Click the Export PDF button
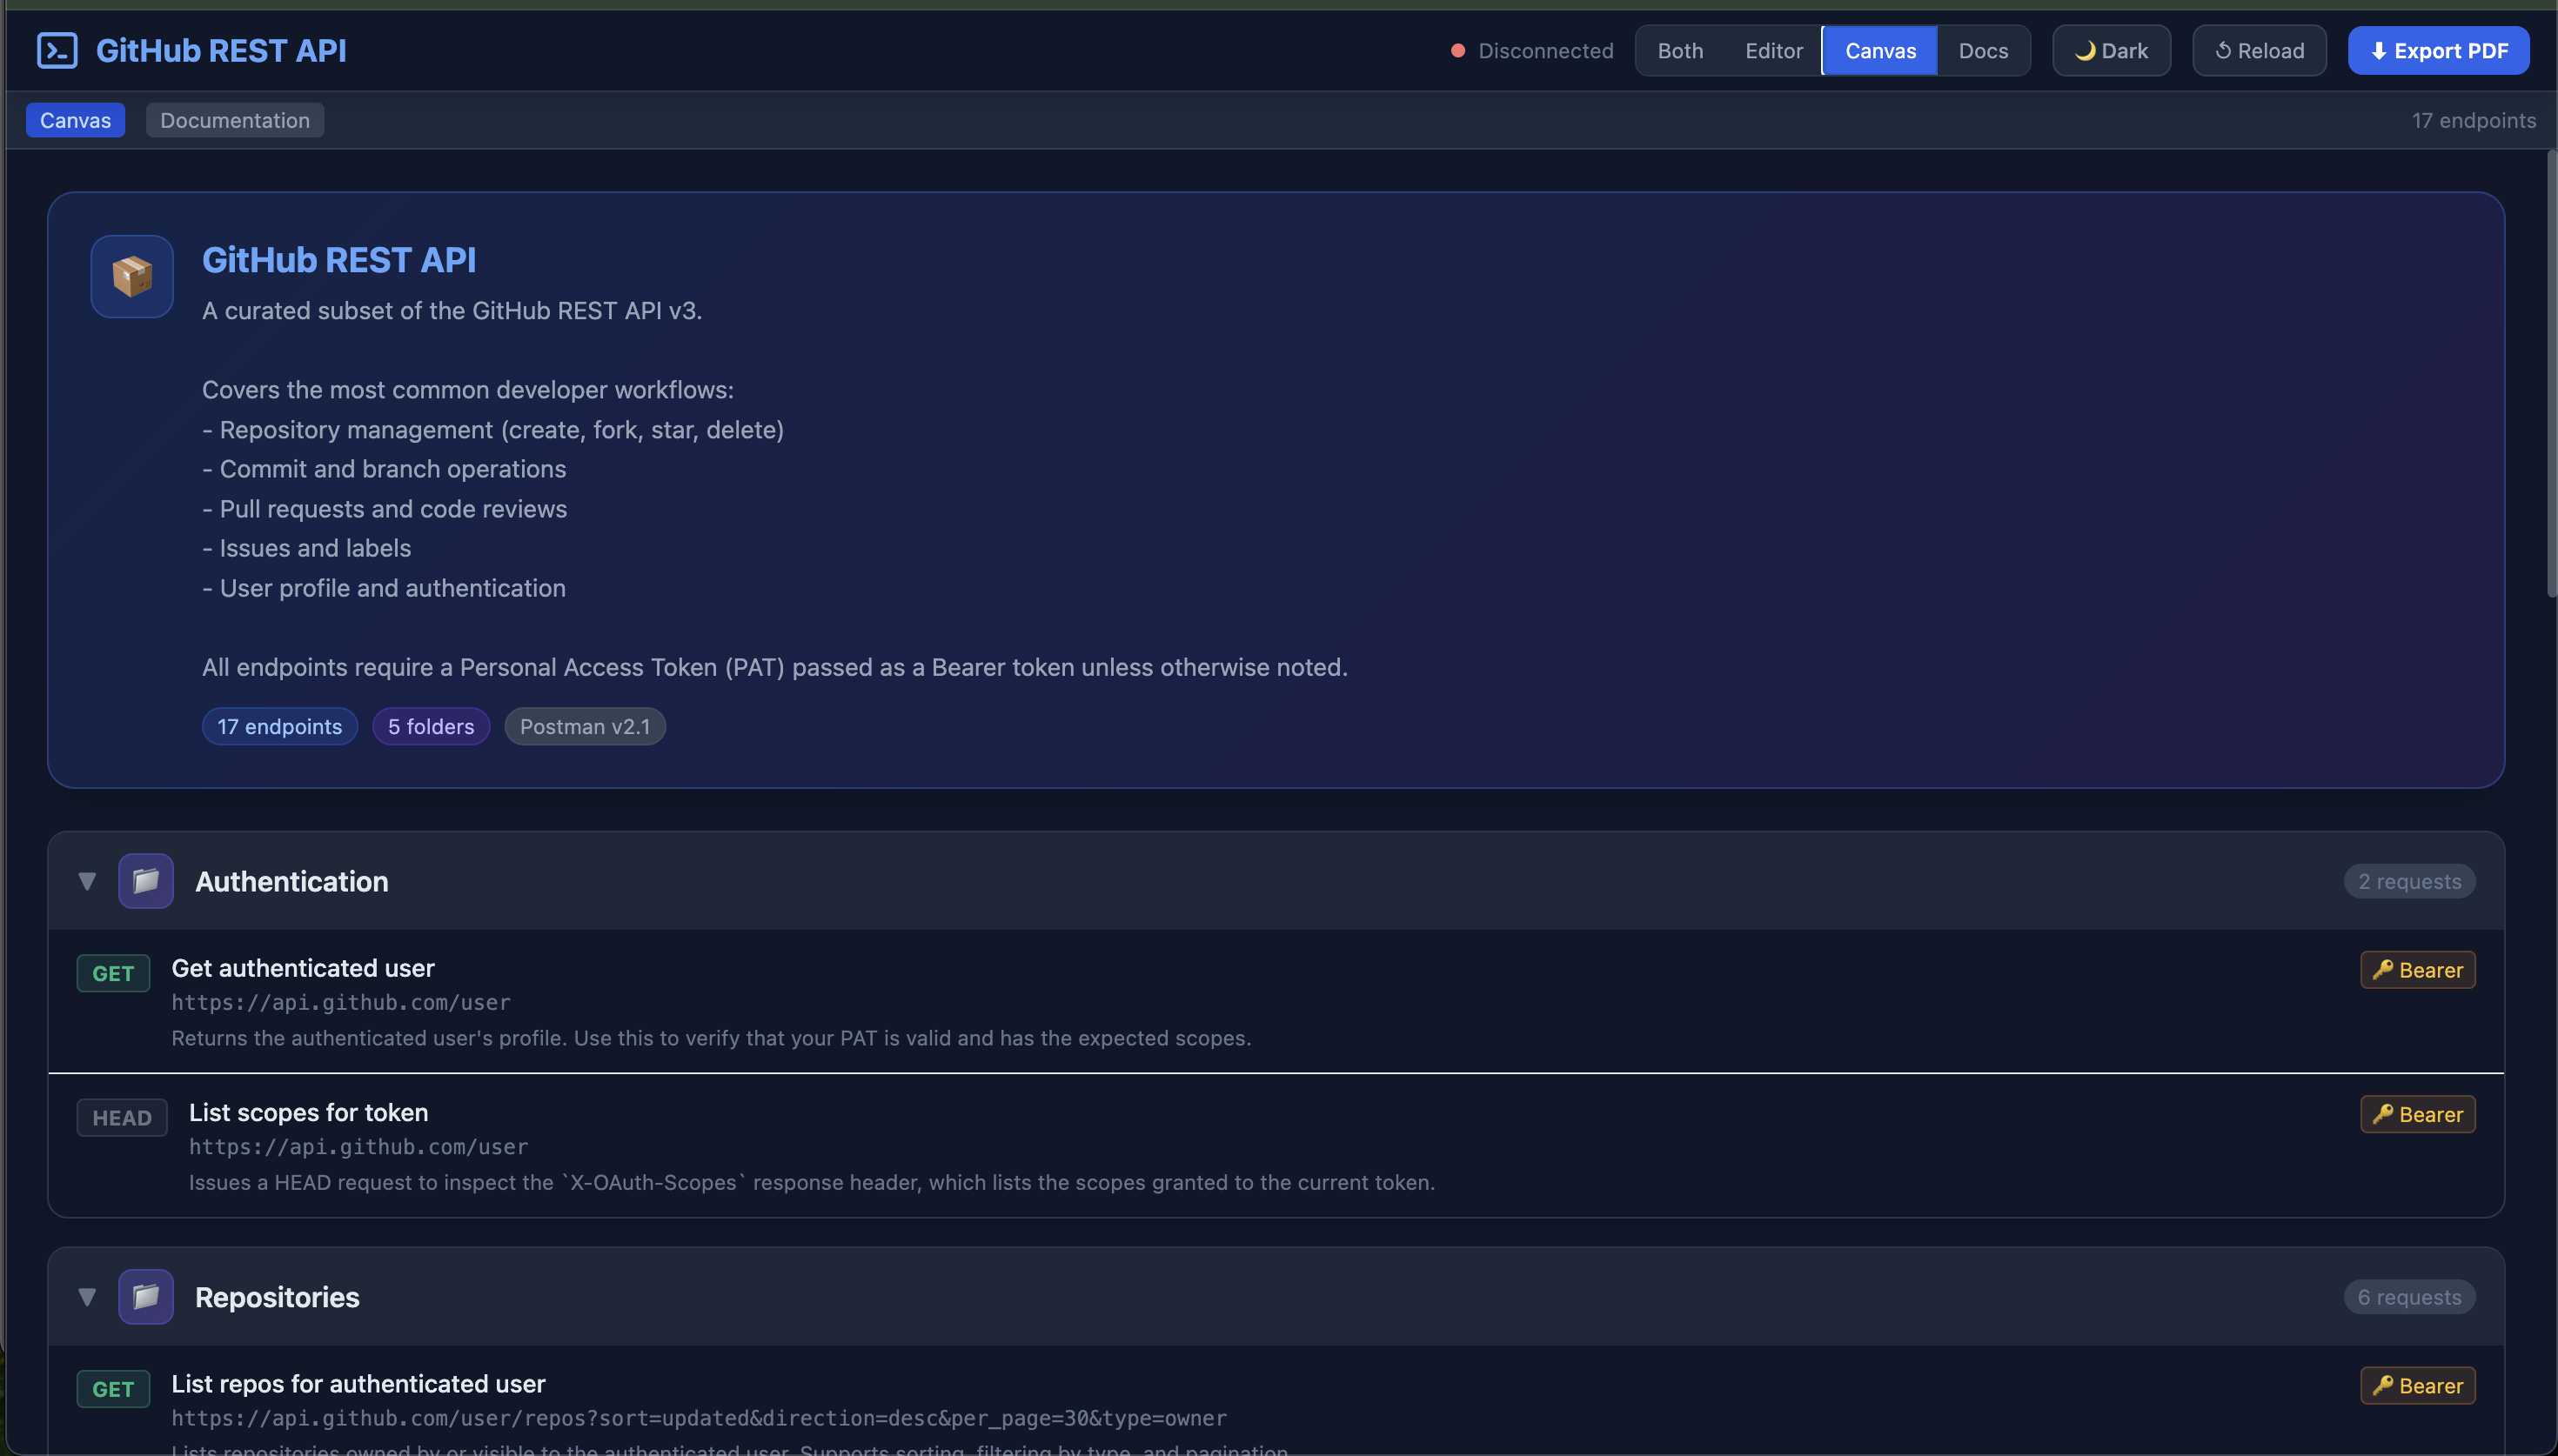 coord(2438,51)
